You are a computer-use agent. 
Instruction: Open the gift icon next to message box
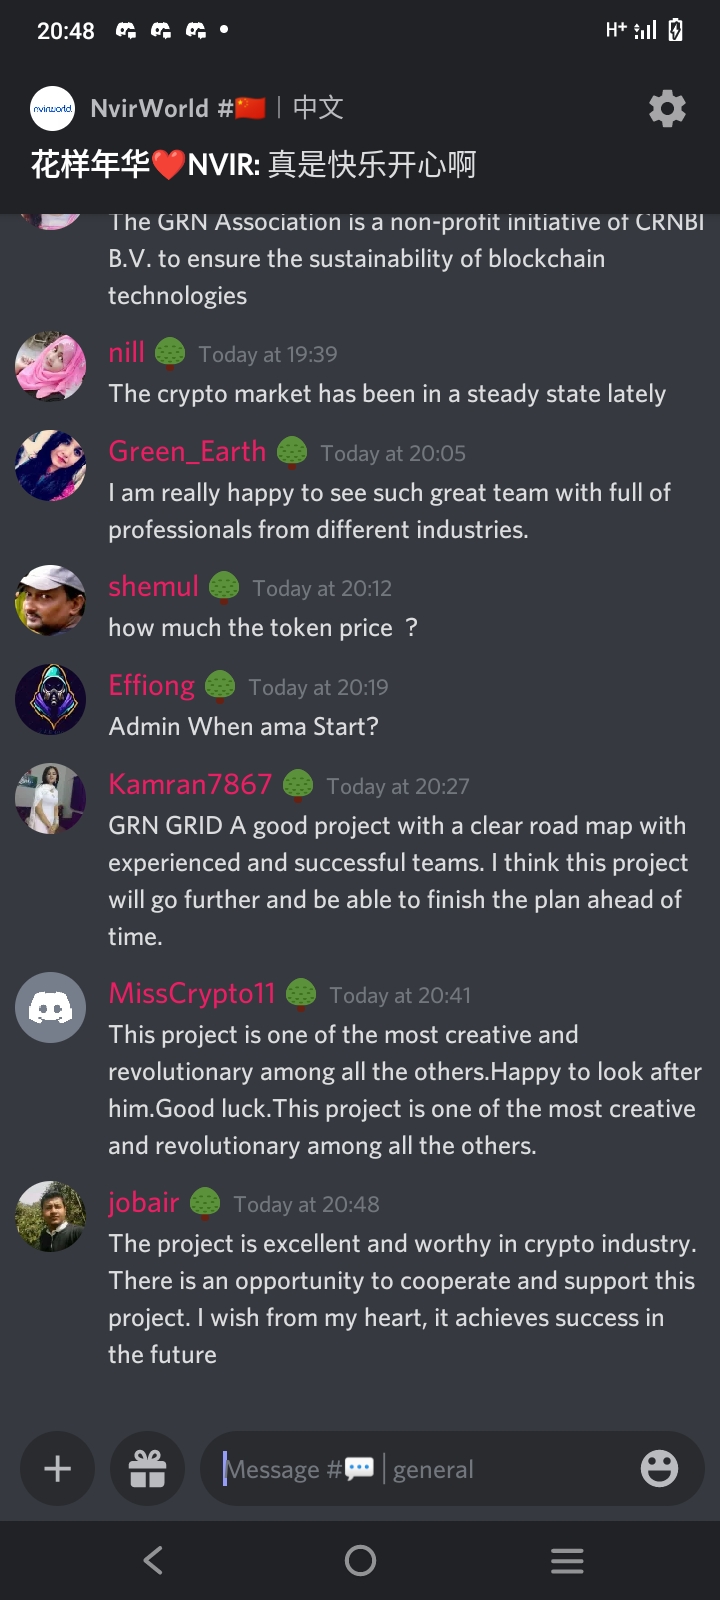click(147, 1468)
